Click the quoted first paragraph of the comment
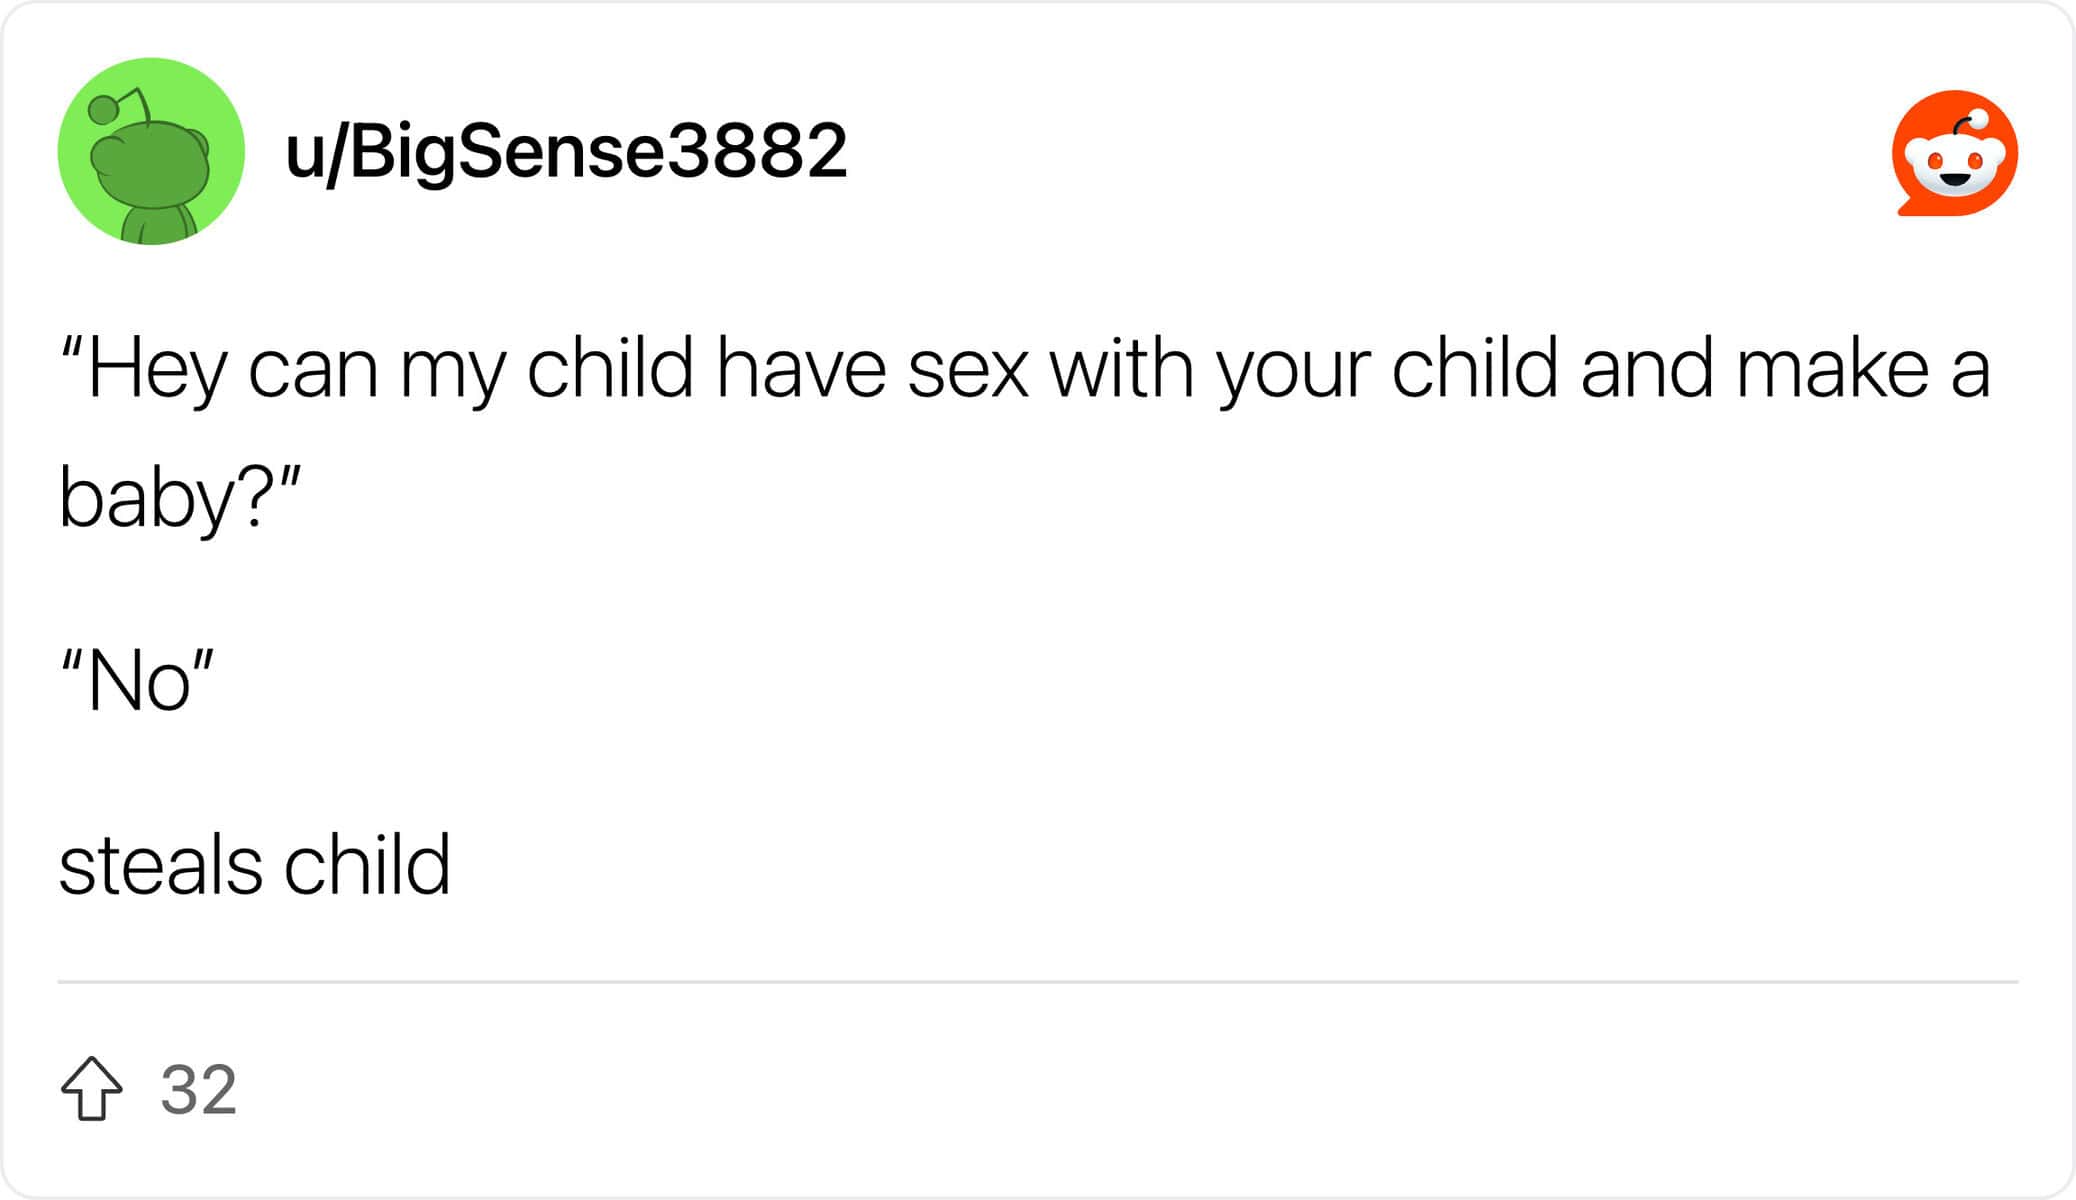This screenshot has height=1200, width=2076. pos(1025,433)
